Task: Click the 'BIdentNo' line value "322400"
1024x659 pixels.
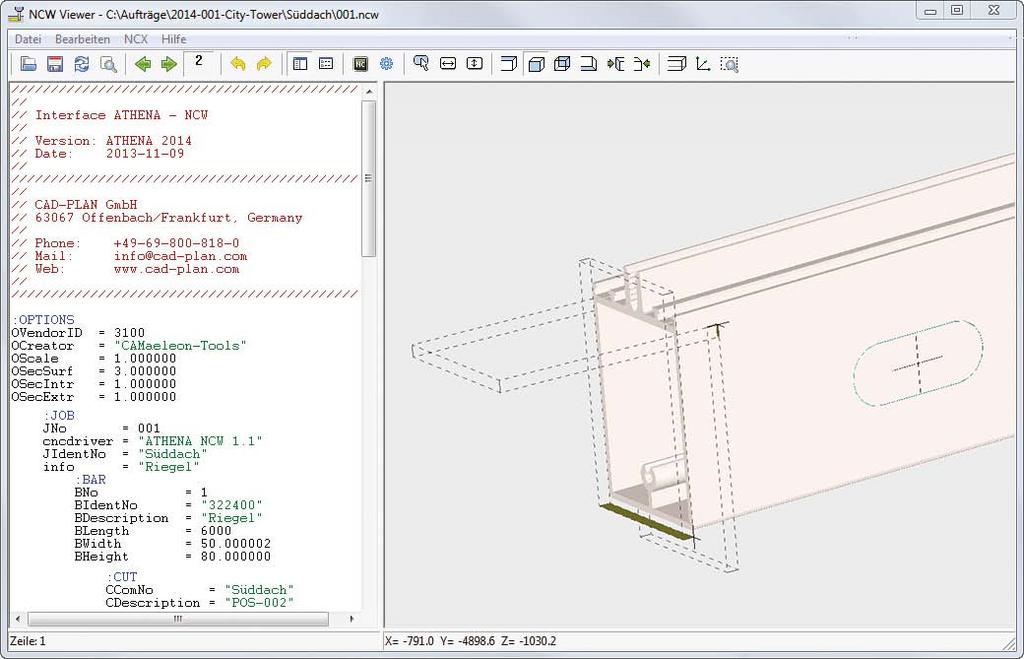Action: [232, 505]
